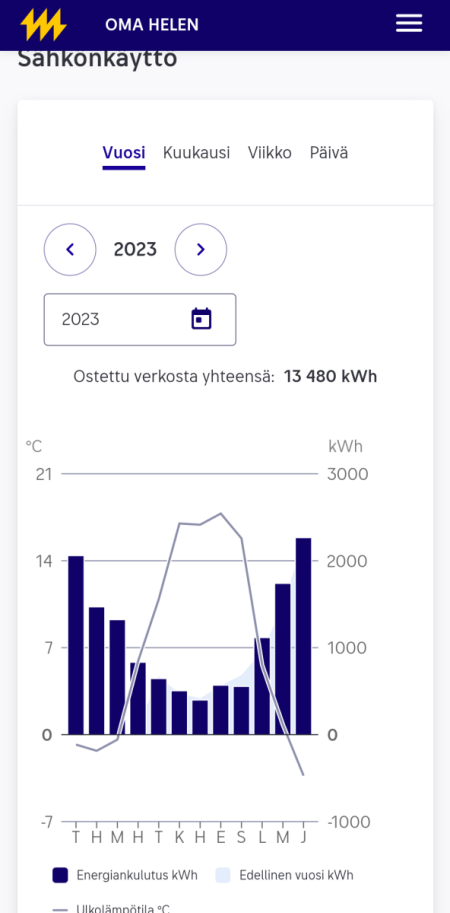
Task: Open the hamburger menu
Action: click(x=409, y=24)
